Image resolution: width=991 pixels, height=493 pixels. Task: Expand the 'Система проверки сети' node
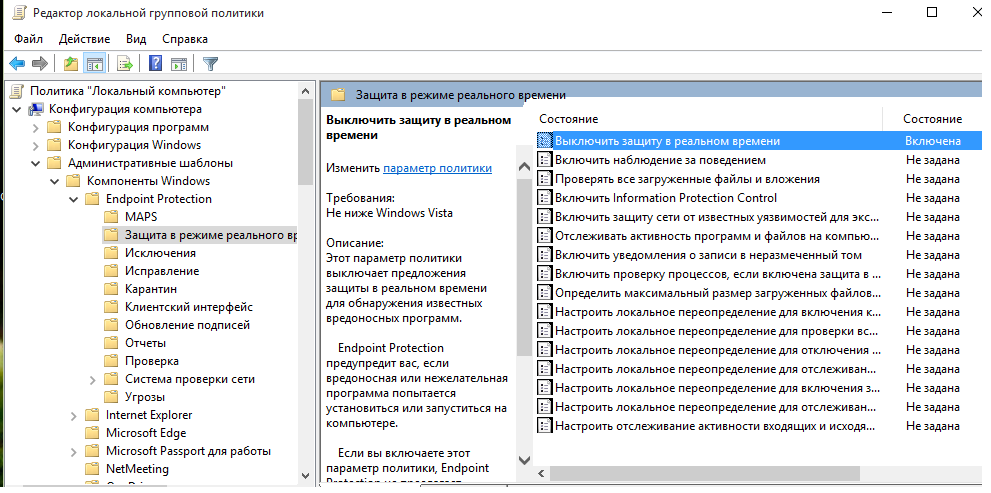point(92,379)
